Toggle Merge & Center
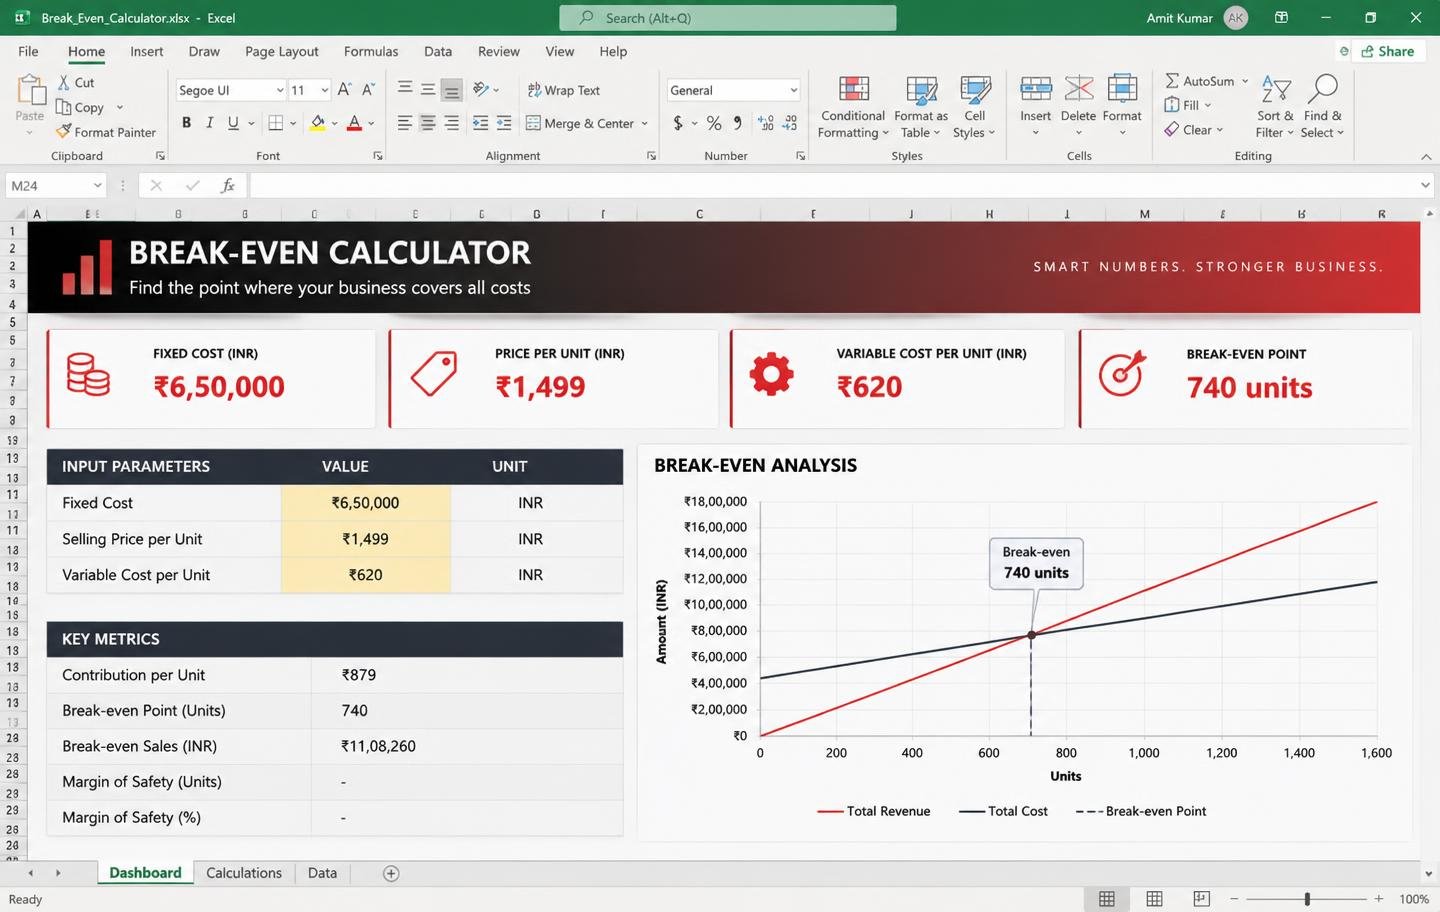Viewport: 1440px width, 912px height. click(580, 123)
